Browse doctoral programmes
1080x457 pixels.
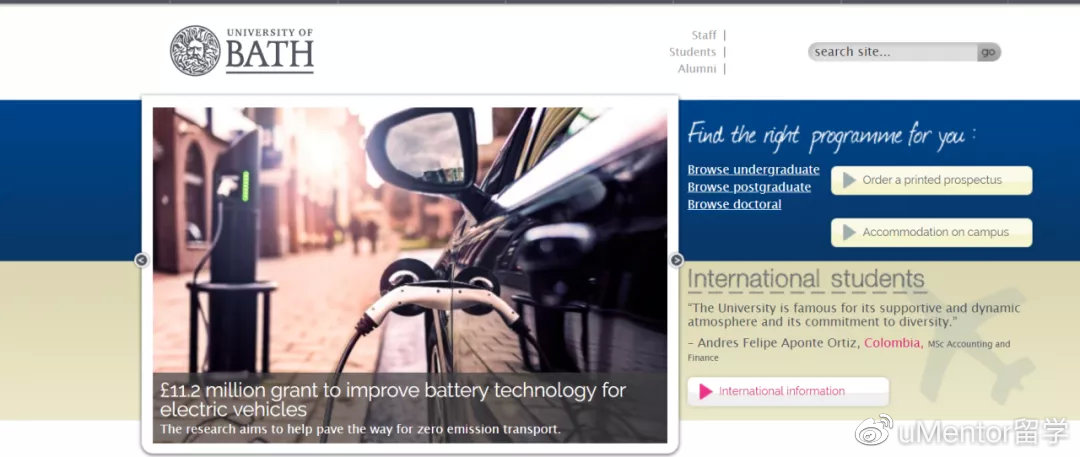coord(734,204)
